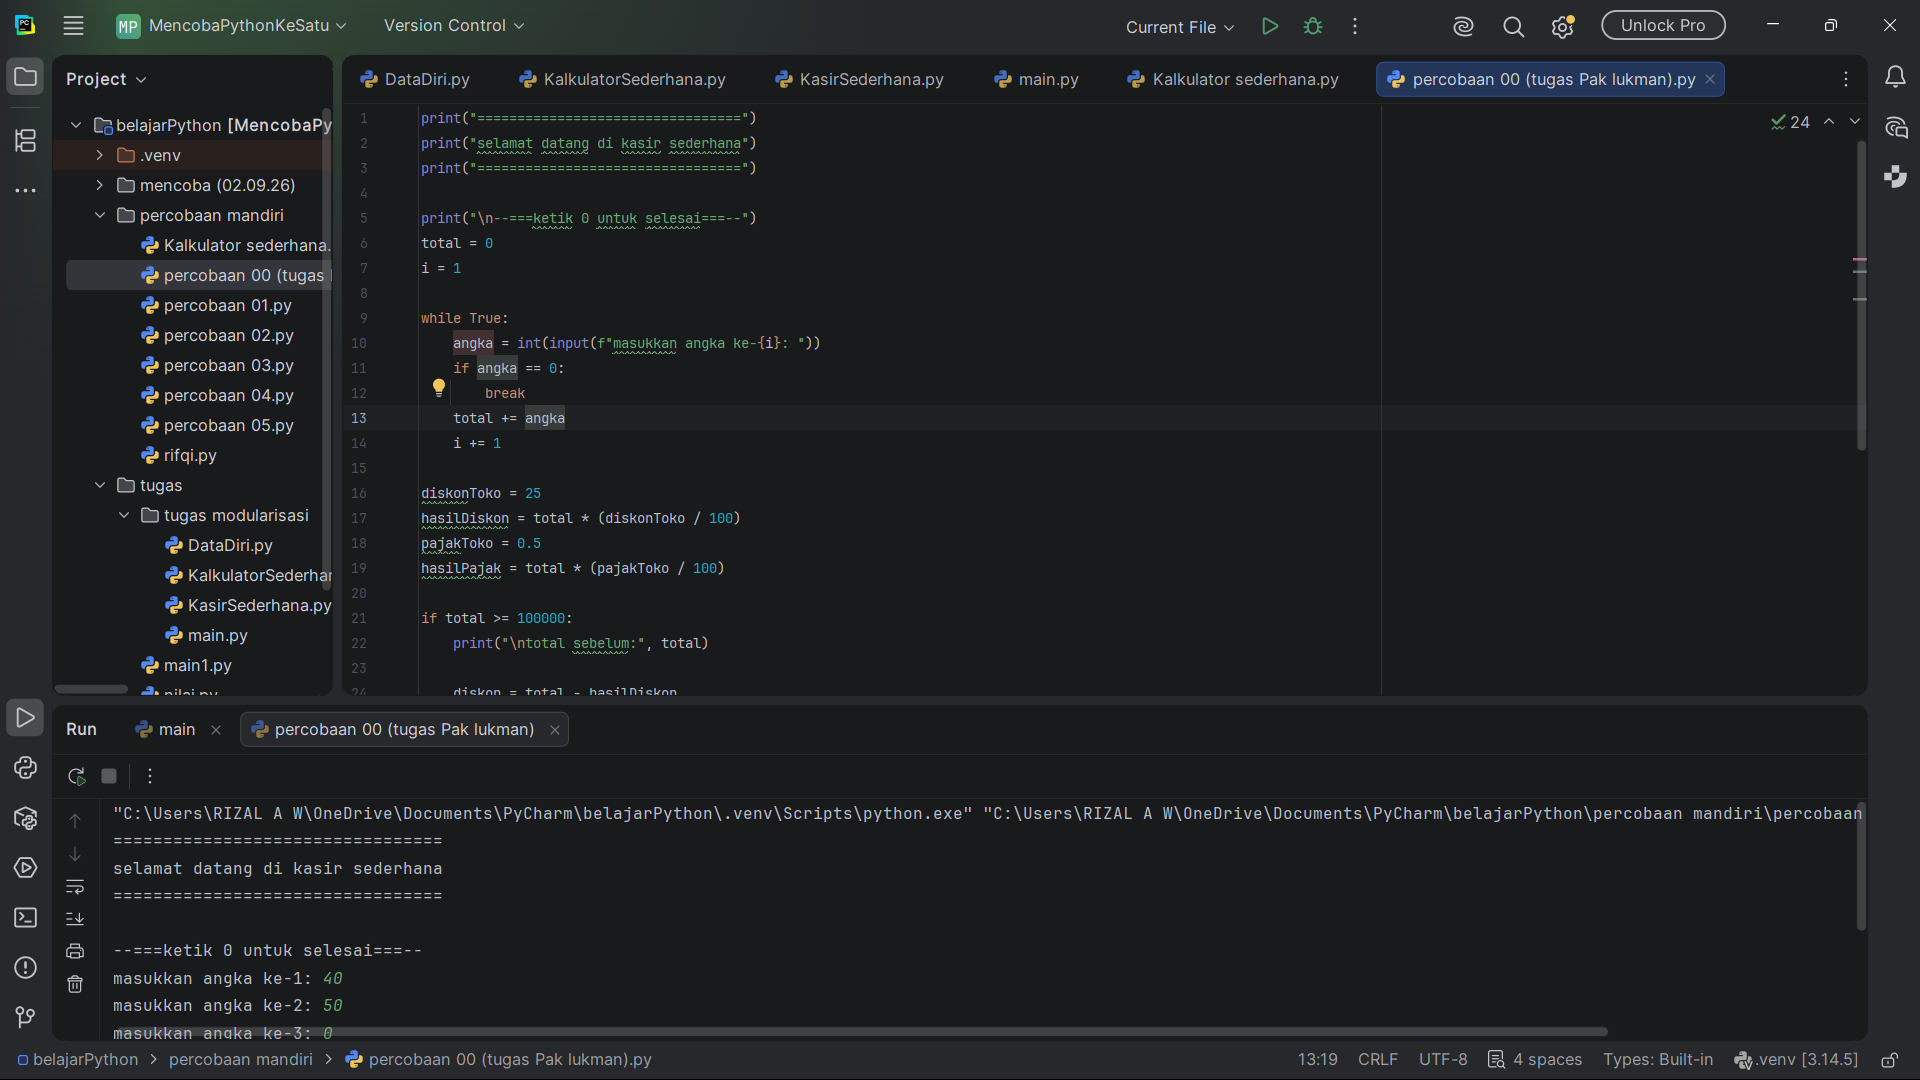1920x1080 pixels.
Task: Clear the run console output with trash icon
Action: coord(75,985)
